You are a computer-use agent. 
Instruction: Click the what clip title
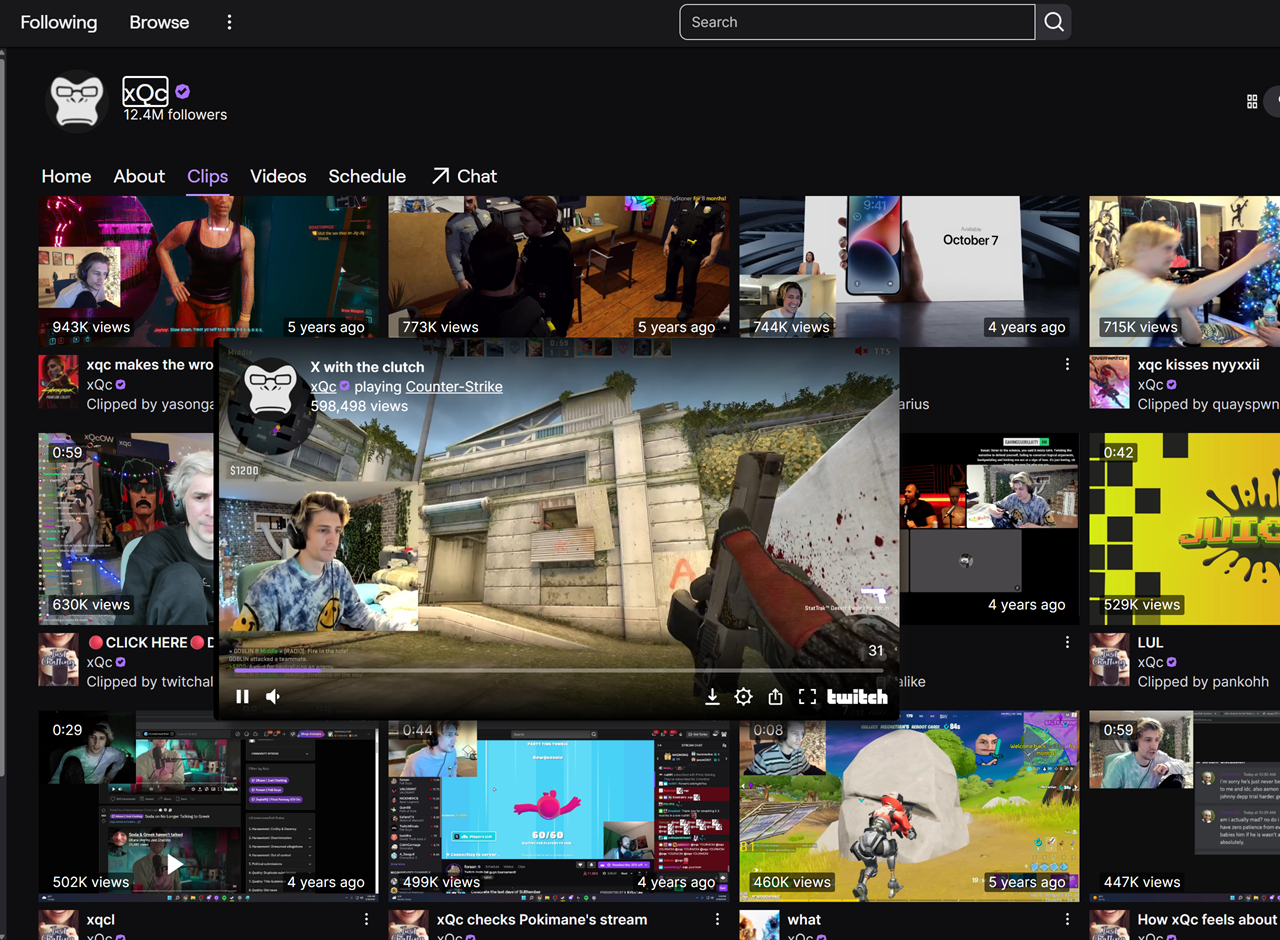point(804,919)
